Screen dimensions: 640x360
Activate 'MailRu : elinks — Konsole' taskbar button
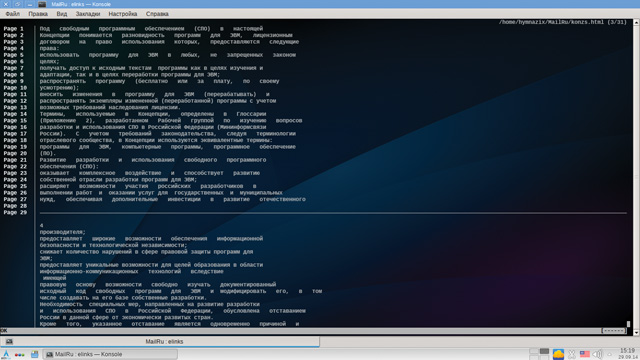click(x=110, y=354)
